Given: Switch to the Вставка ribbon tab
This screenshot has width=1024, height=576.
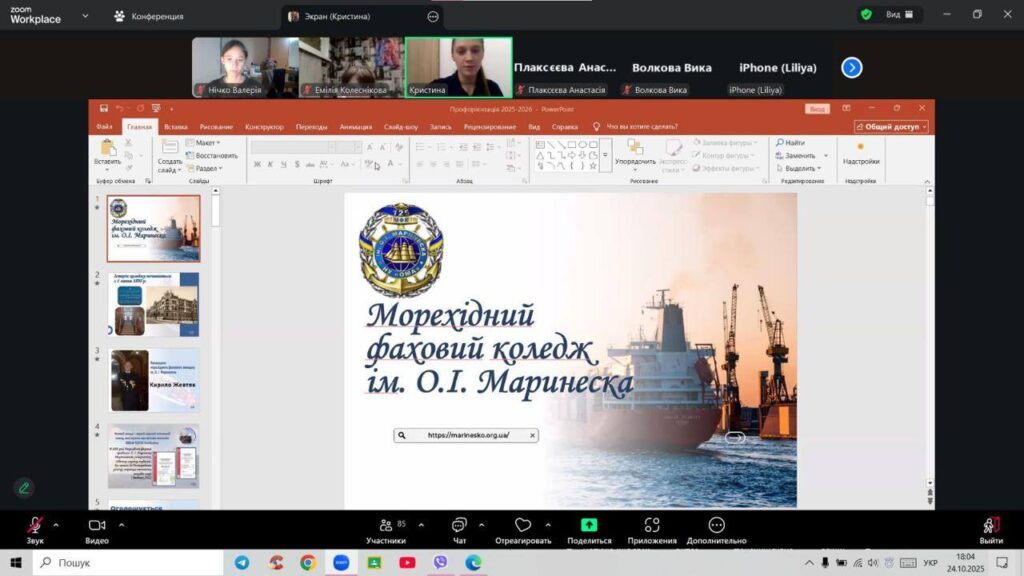Looking at the screenshot, I should (x=175, y=127).
